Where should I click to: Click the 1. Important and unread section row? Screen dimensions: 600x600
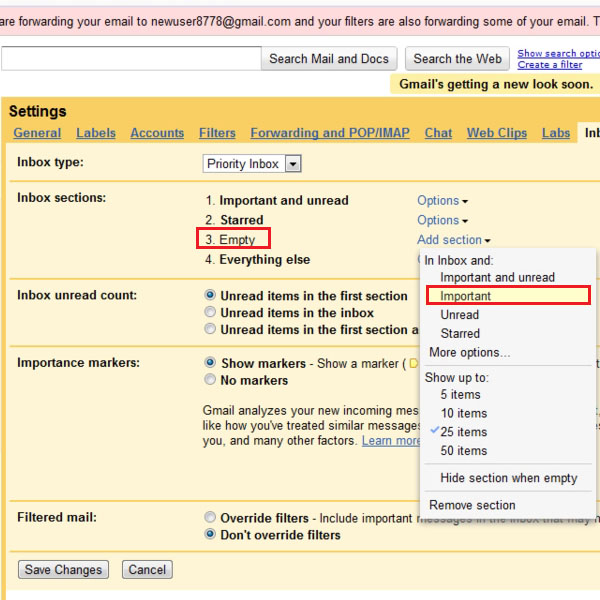pyautogui.click(x=277, y=201)
